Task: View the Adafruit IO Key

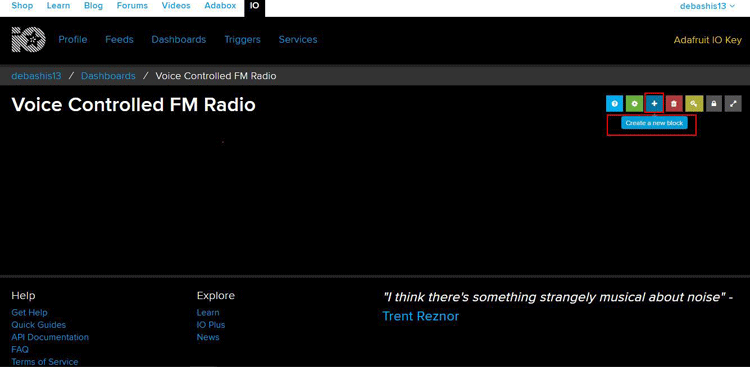Action: (x=707, y=40)
